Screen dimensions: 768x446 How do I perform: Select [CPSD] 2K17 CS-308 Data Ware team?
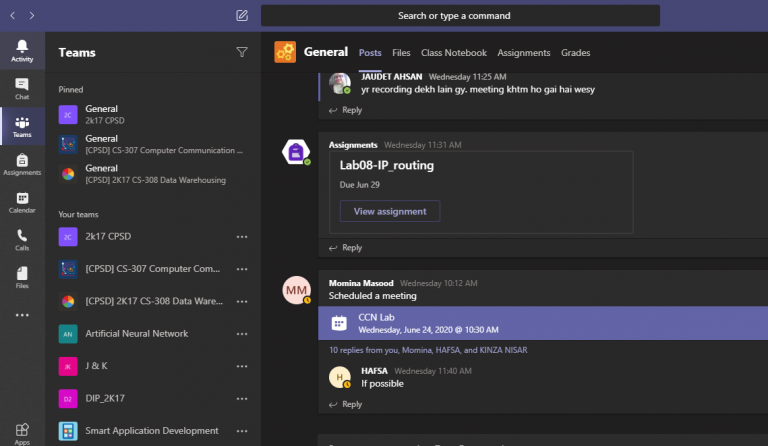click(153, 301)
